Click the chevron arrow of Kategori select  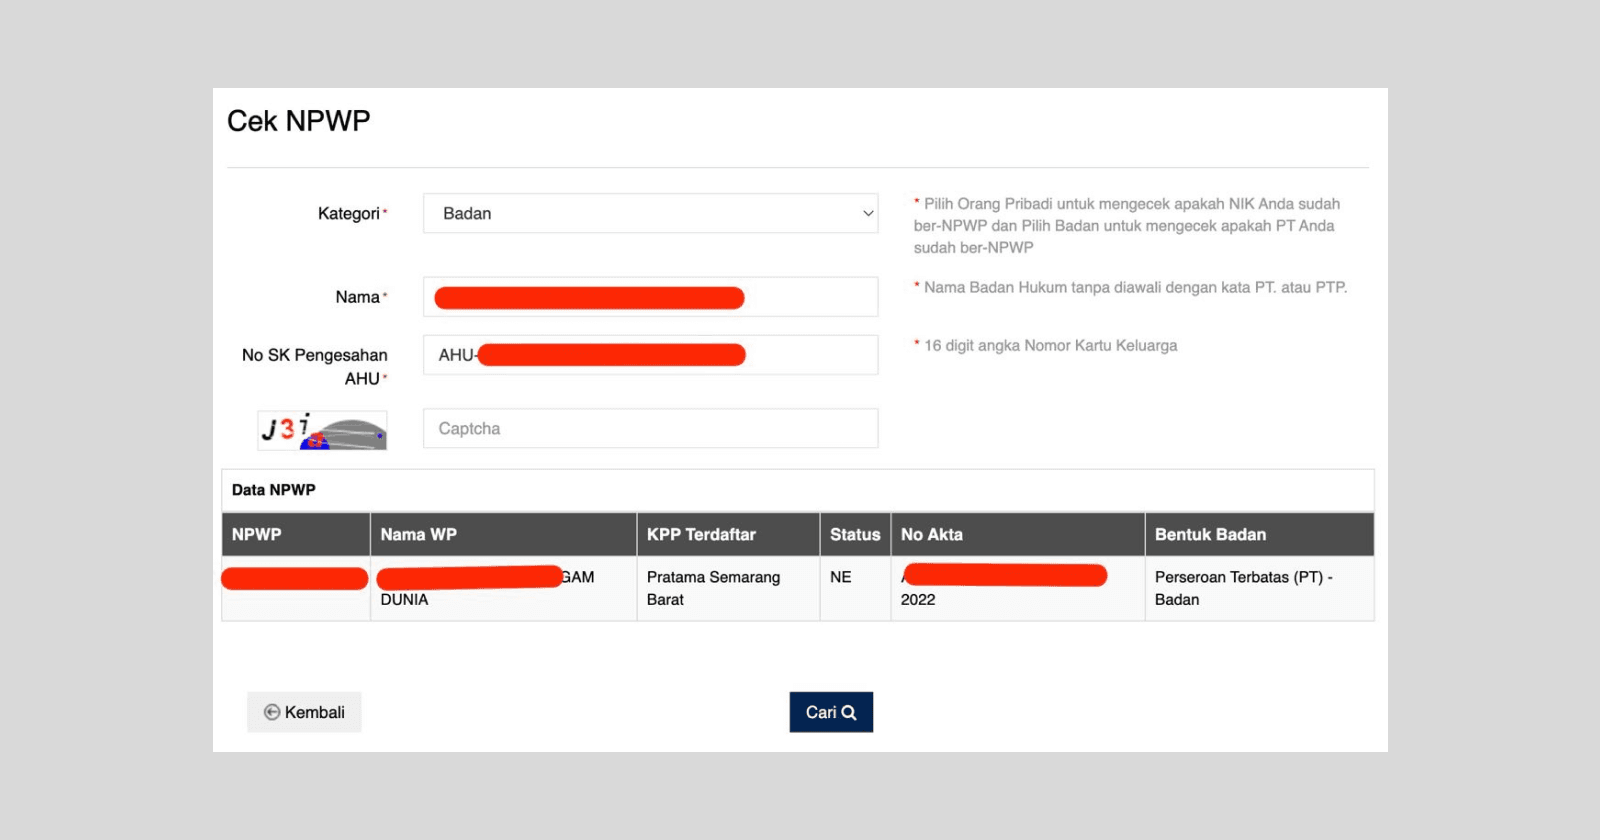coord(867,214)
